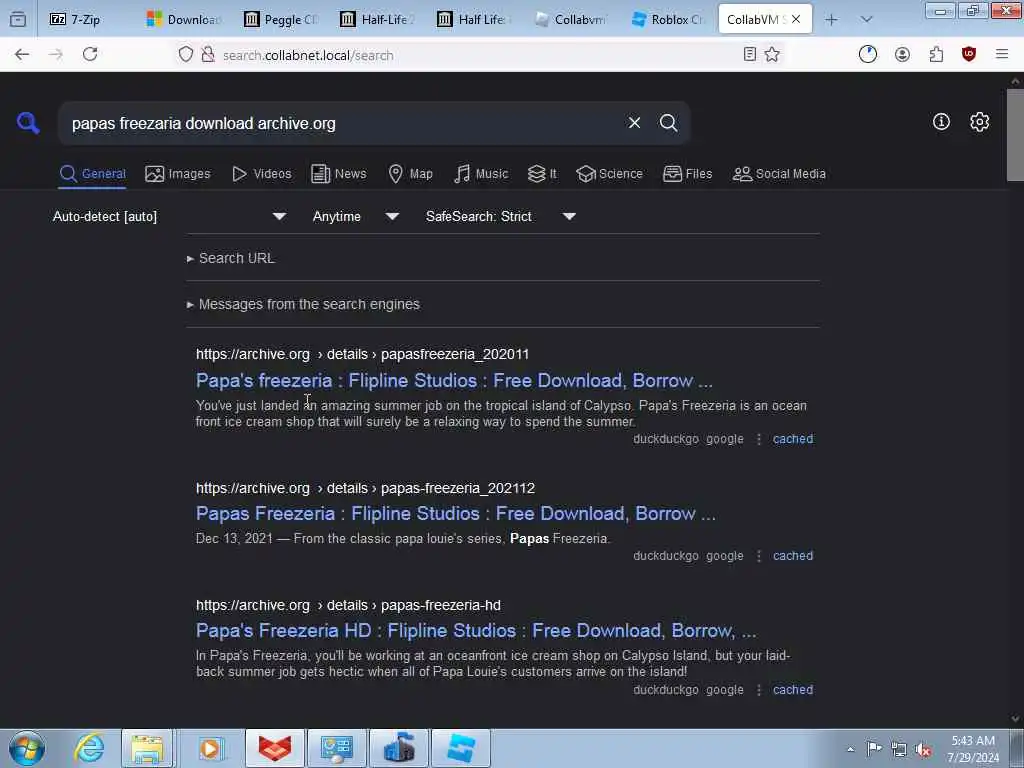Viewport: 1024px width, 768px height.
Task: Switch to the Peggle tab
Action: click(282, 20)
